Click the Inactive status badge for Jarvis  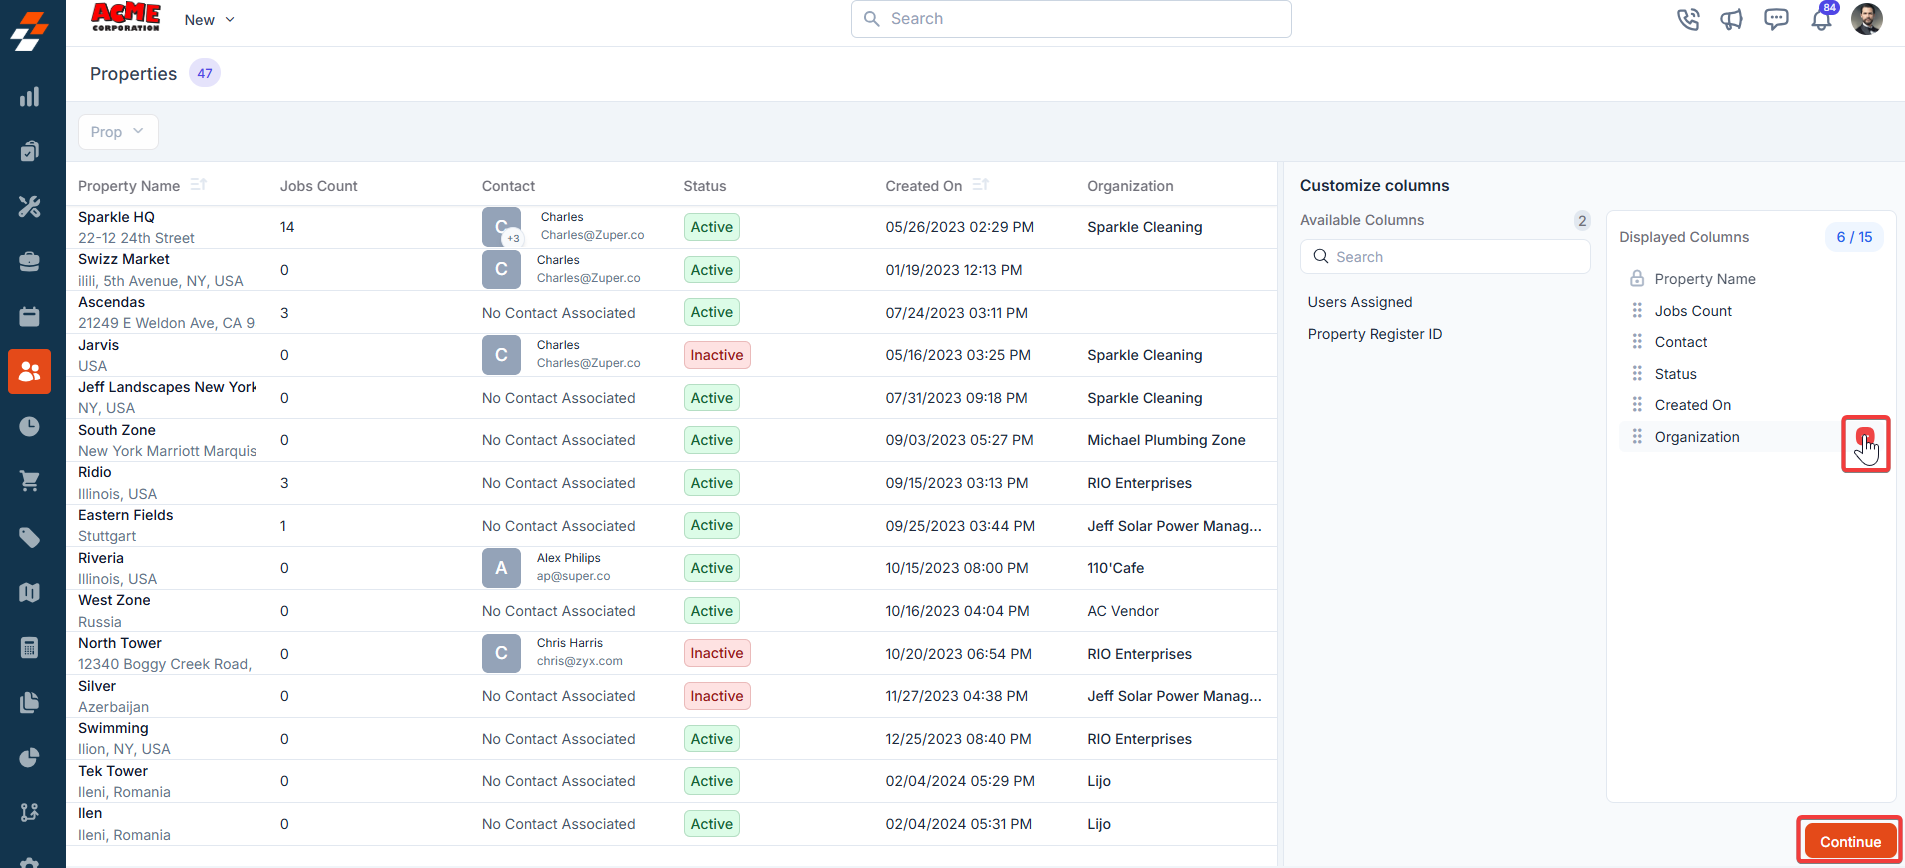point(717,355)
